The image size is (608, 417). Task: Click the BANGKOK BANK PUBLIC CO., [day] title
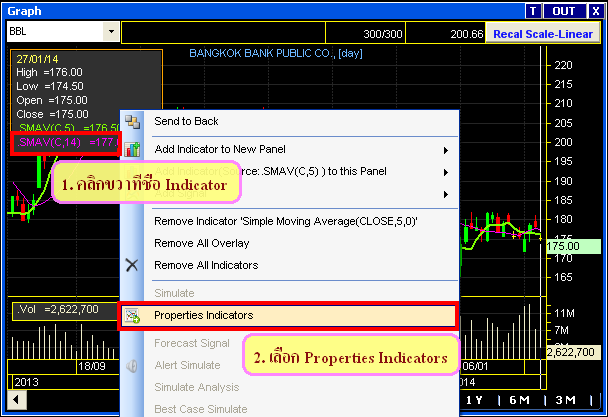(x=276, y=53)
